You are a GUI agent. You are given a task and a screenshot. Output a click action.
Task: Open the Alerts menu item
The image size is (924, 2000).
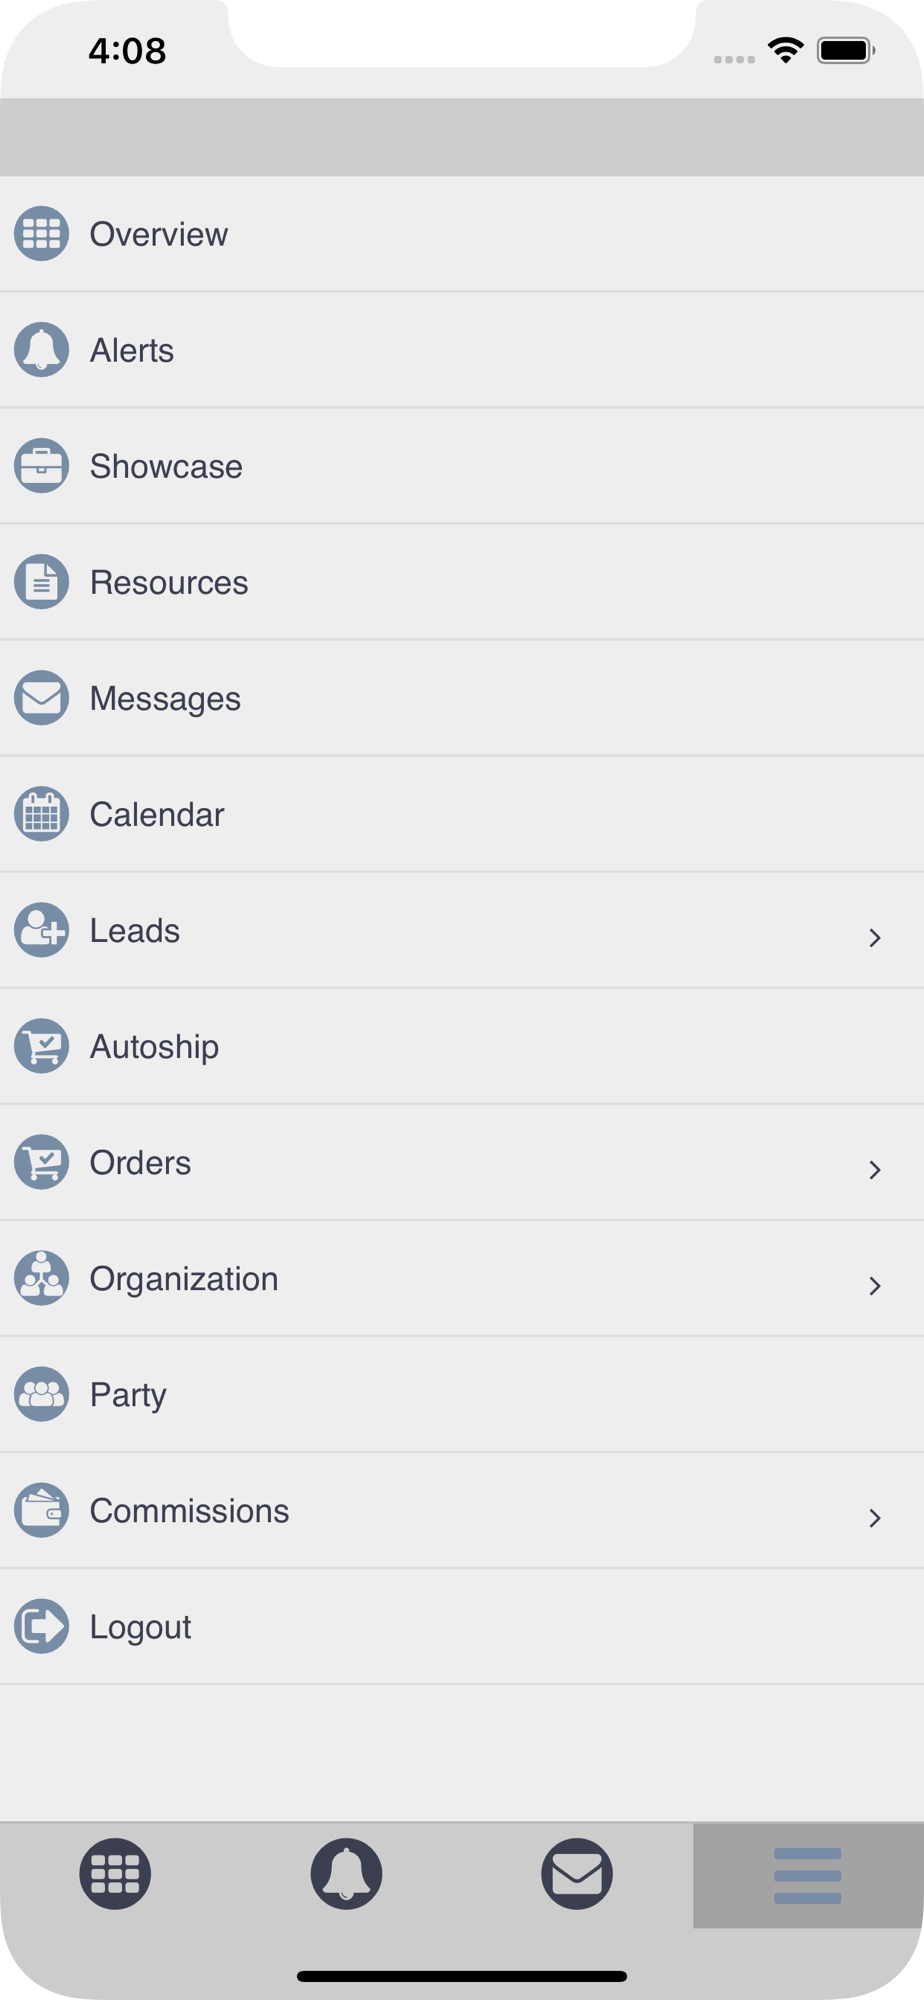coord(132,350)
